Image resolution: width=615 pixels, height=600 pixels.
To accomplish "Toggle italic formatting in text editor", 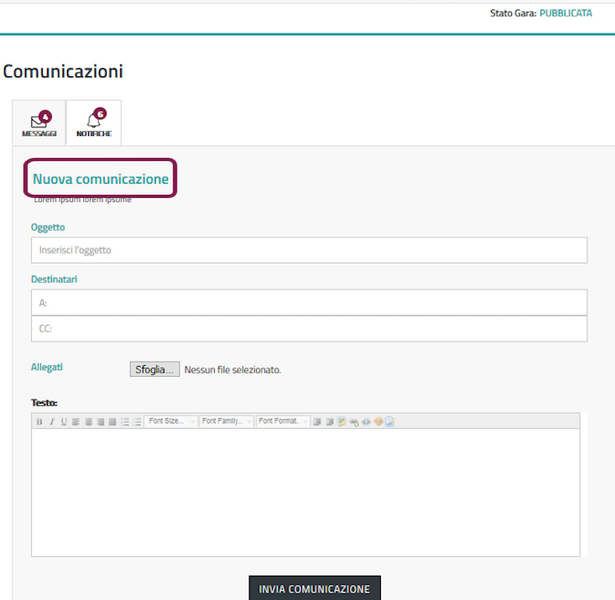I will pos(51,422).
